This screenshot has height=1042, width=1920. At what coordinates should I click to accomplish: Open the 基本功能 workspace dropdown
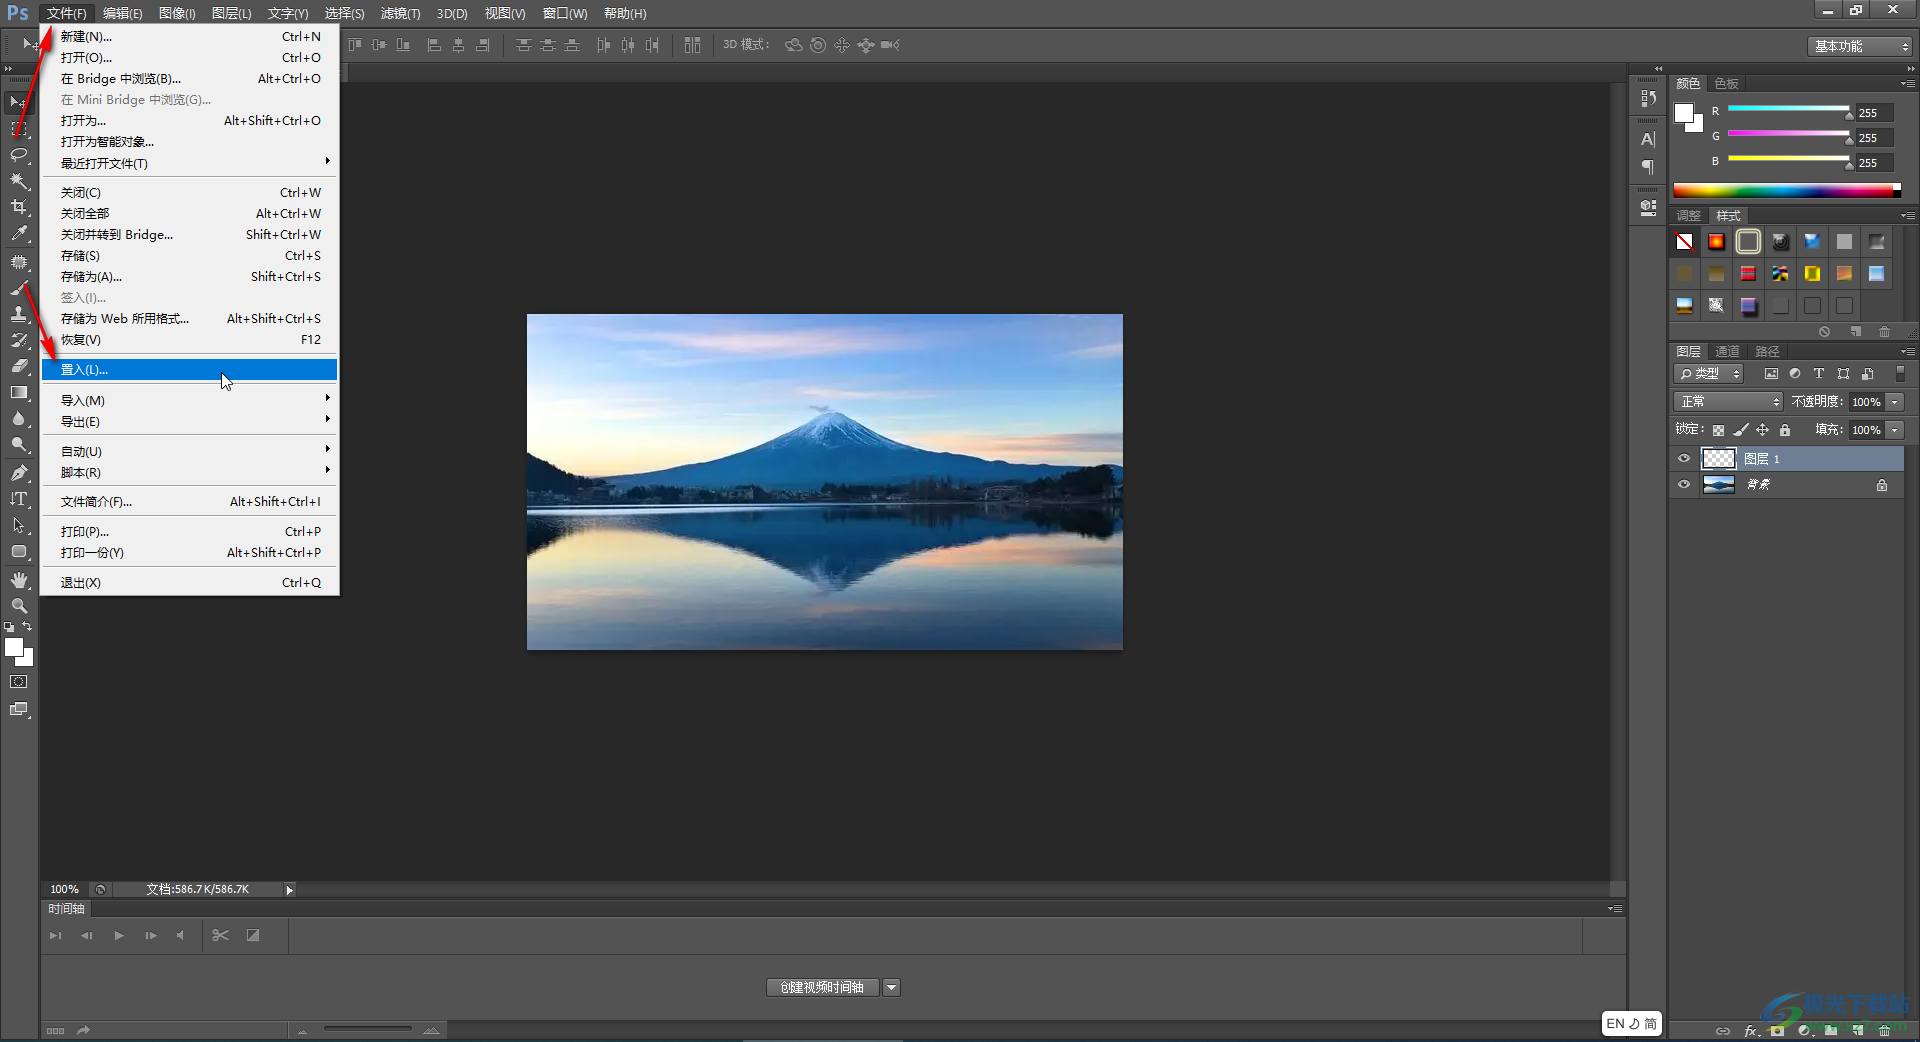(x=1860, y=46)
